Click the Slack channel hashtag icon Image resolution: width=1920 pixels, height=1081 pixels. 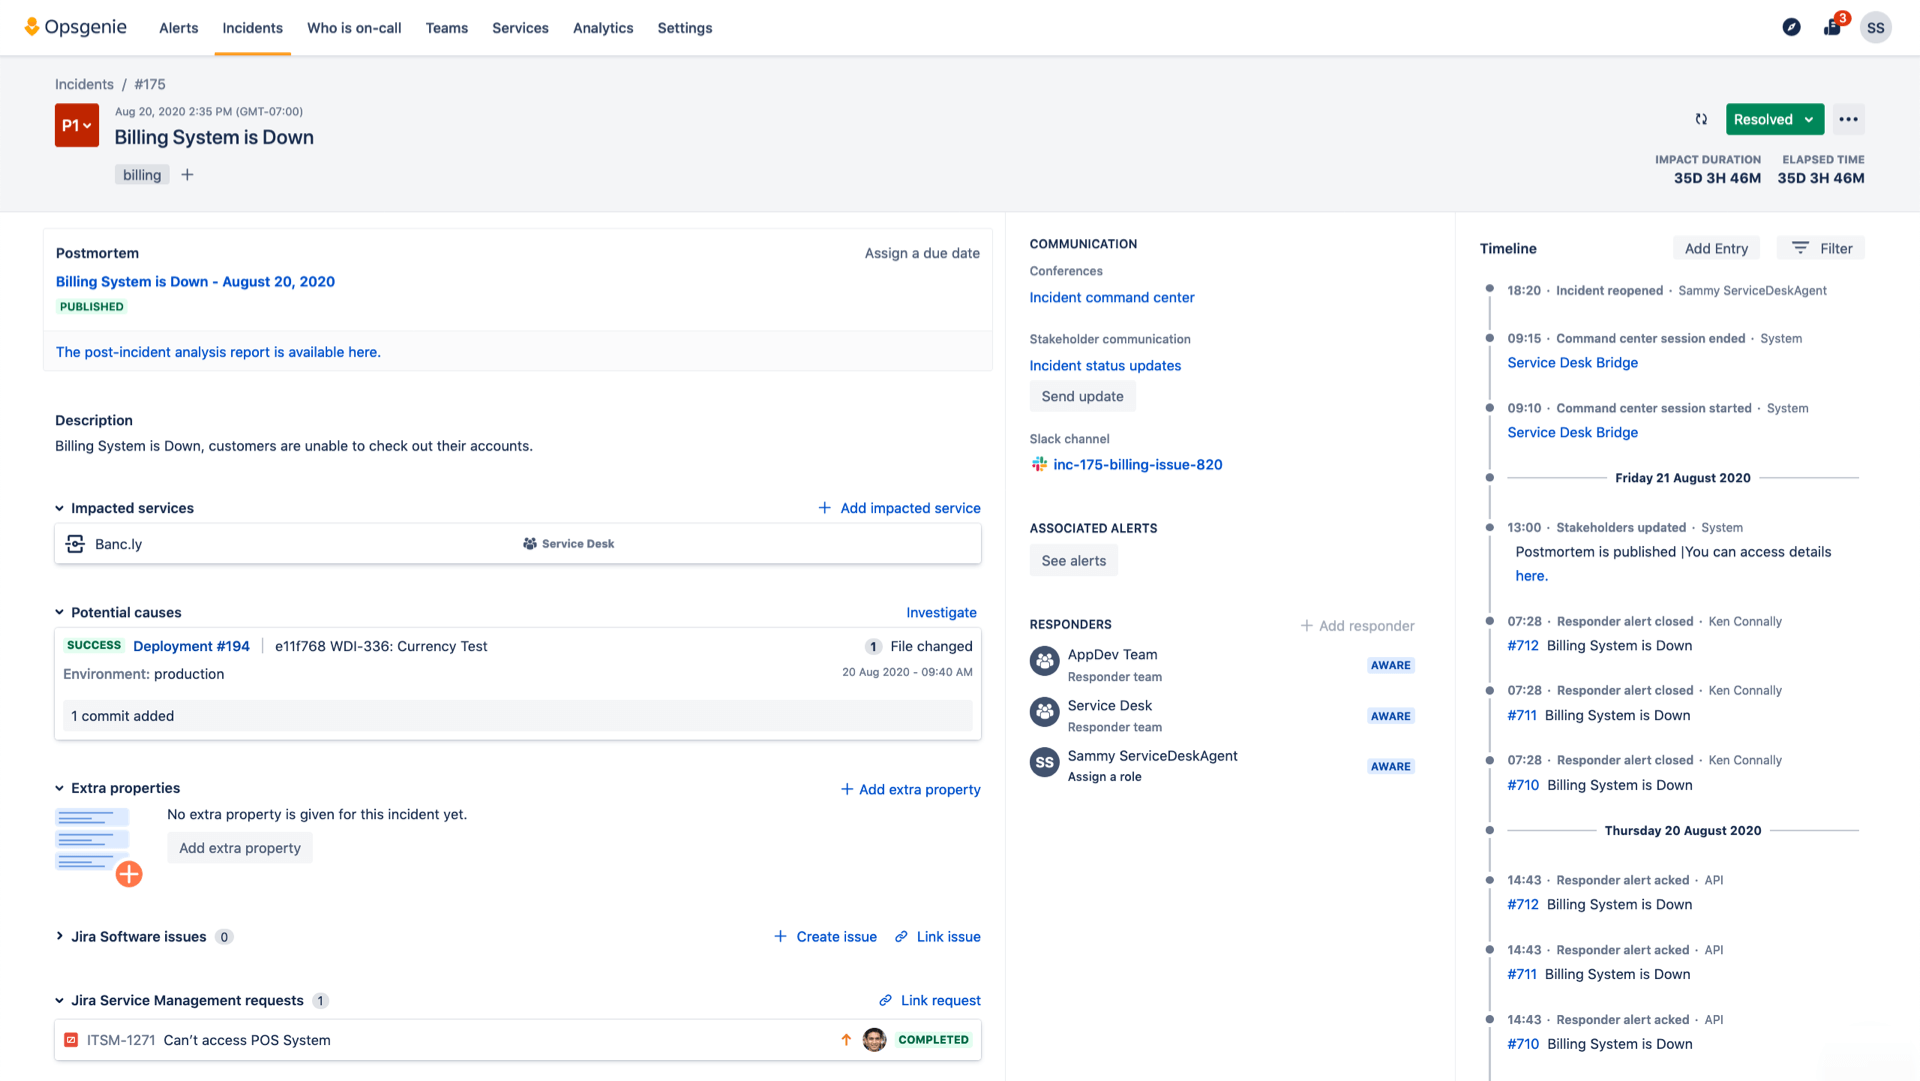[1038, 464]
